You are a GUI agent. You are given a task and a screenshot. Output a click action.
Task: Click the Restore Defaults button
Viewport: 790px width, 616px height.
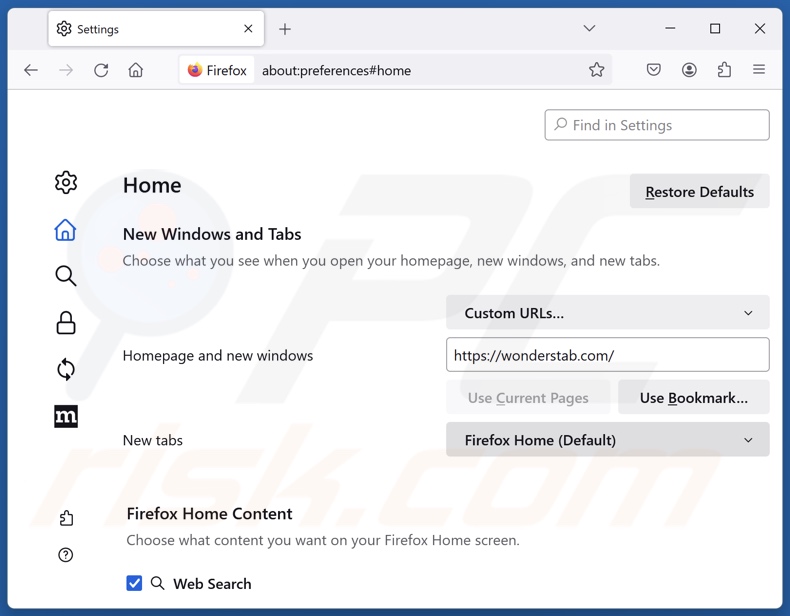[699, 192]
